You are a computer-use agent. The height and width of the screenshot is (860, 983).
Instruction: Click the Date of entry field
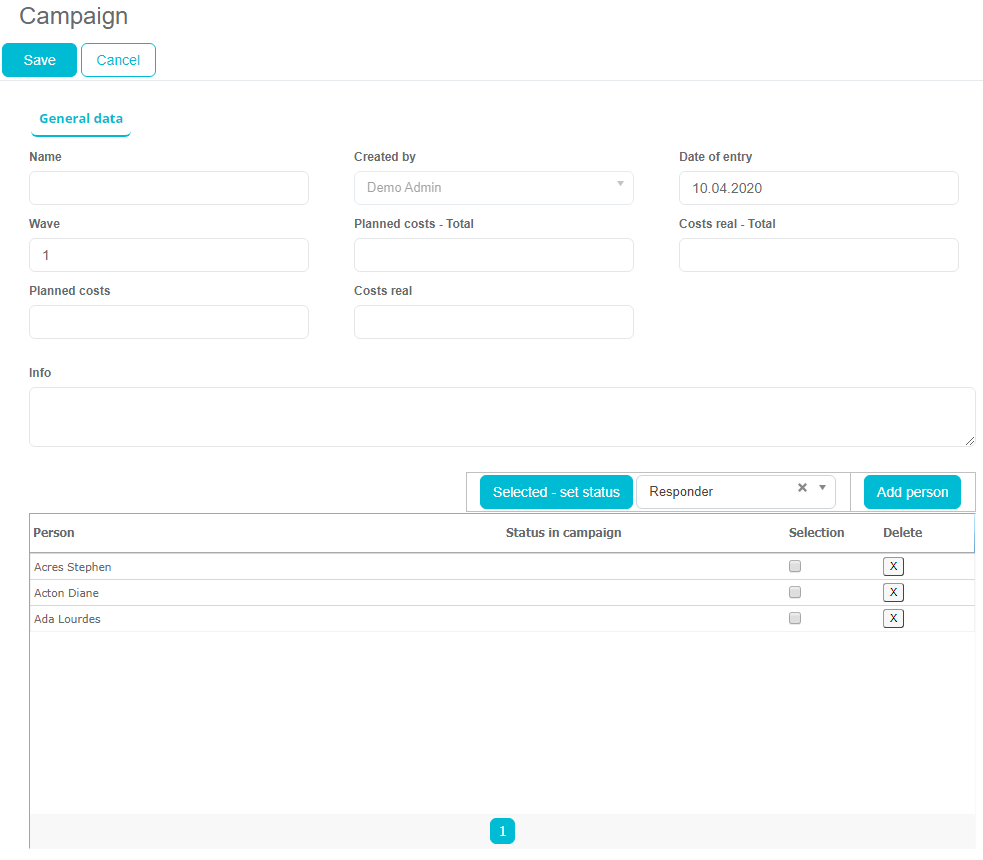[818, 188]
